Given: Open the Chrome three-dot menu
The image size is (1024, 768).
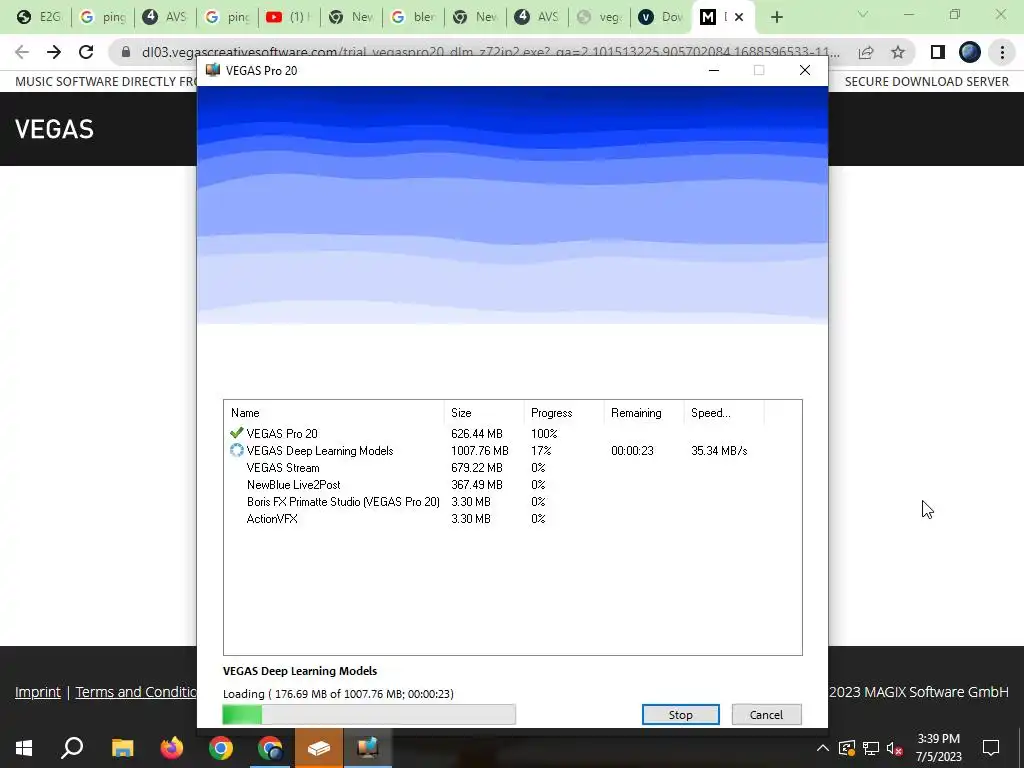Looking at the screenshot, I should coord(1002,52).
